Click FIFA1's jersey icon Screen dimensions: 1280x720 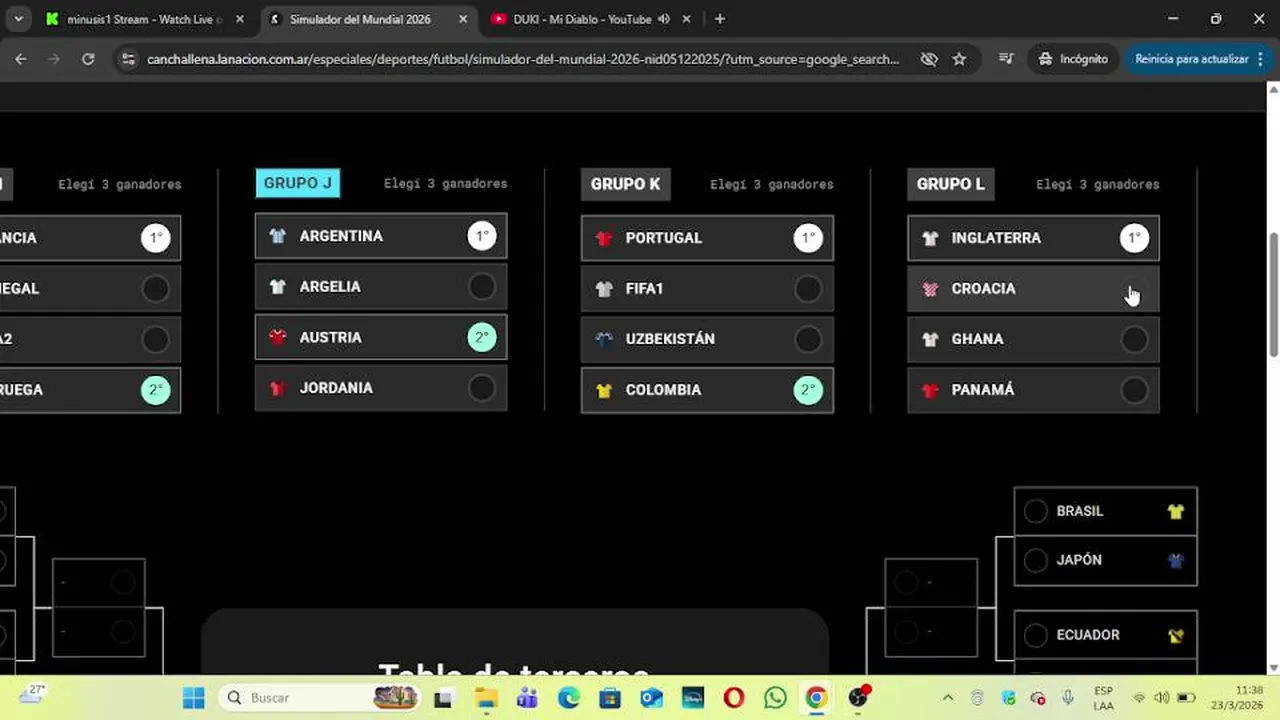[604, 289]
